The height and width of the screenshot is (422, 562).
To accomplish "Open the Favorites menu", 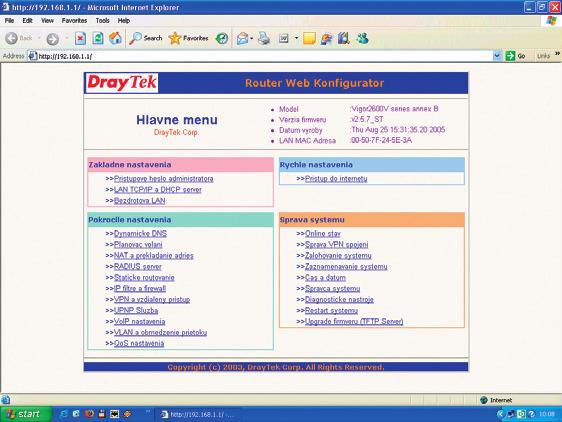I will tap(74, 21).
